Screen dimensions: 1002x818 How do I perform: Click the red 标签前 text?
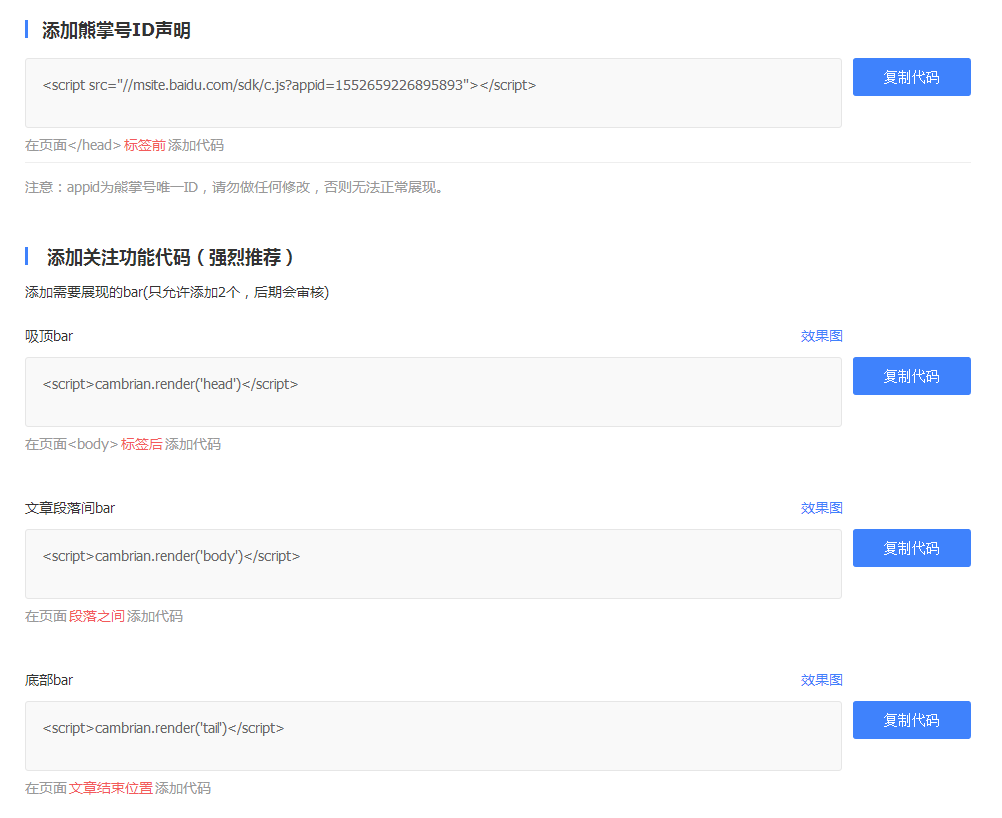coord(145,145)
